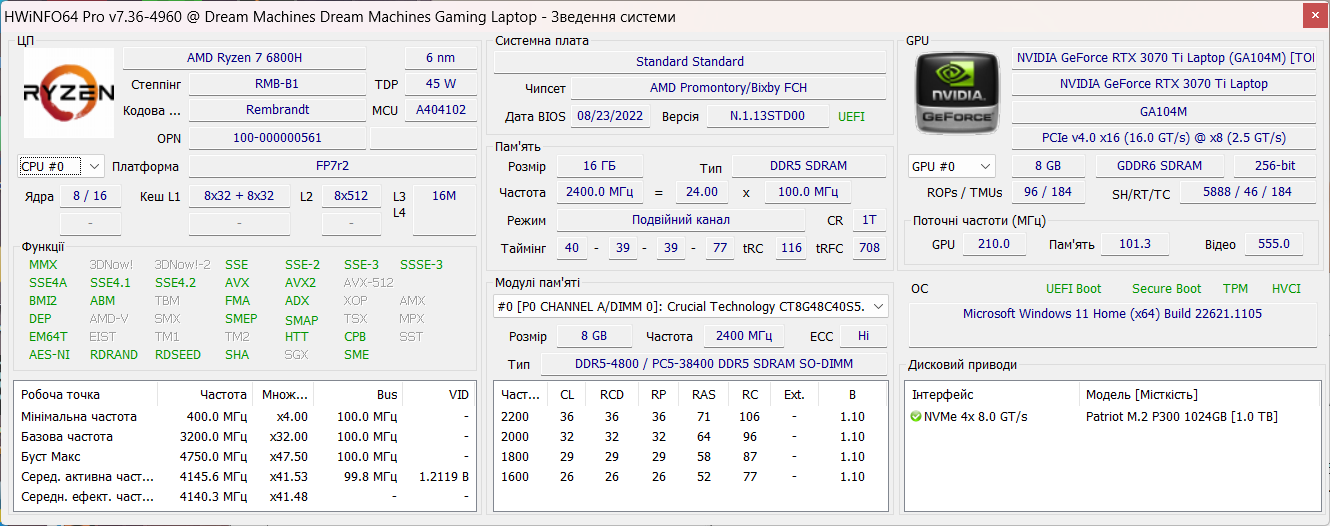Click the 2400.0 МГц memory frequency field
Viewport: 1330px width, 526px height.
pyautogui.click(x=599, y=192)
